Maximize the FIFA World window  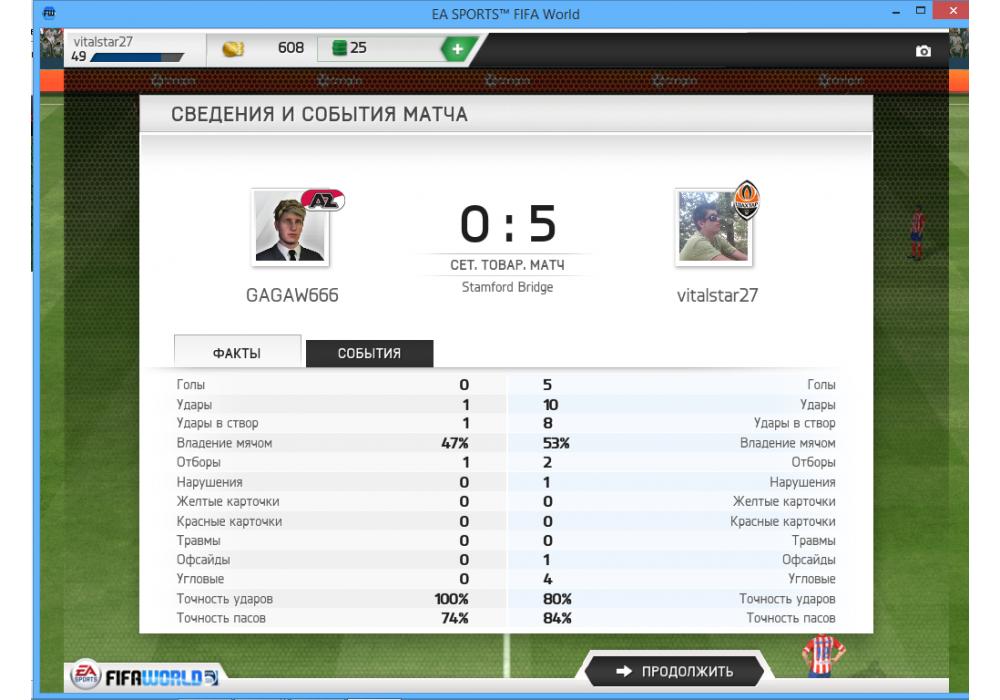[920, 11]
